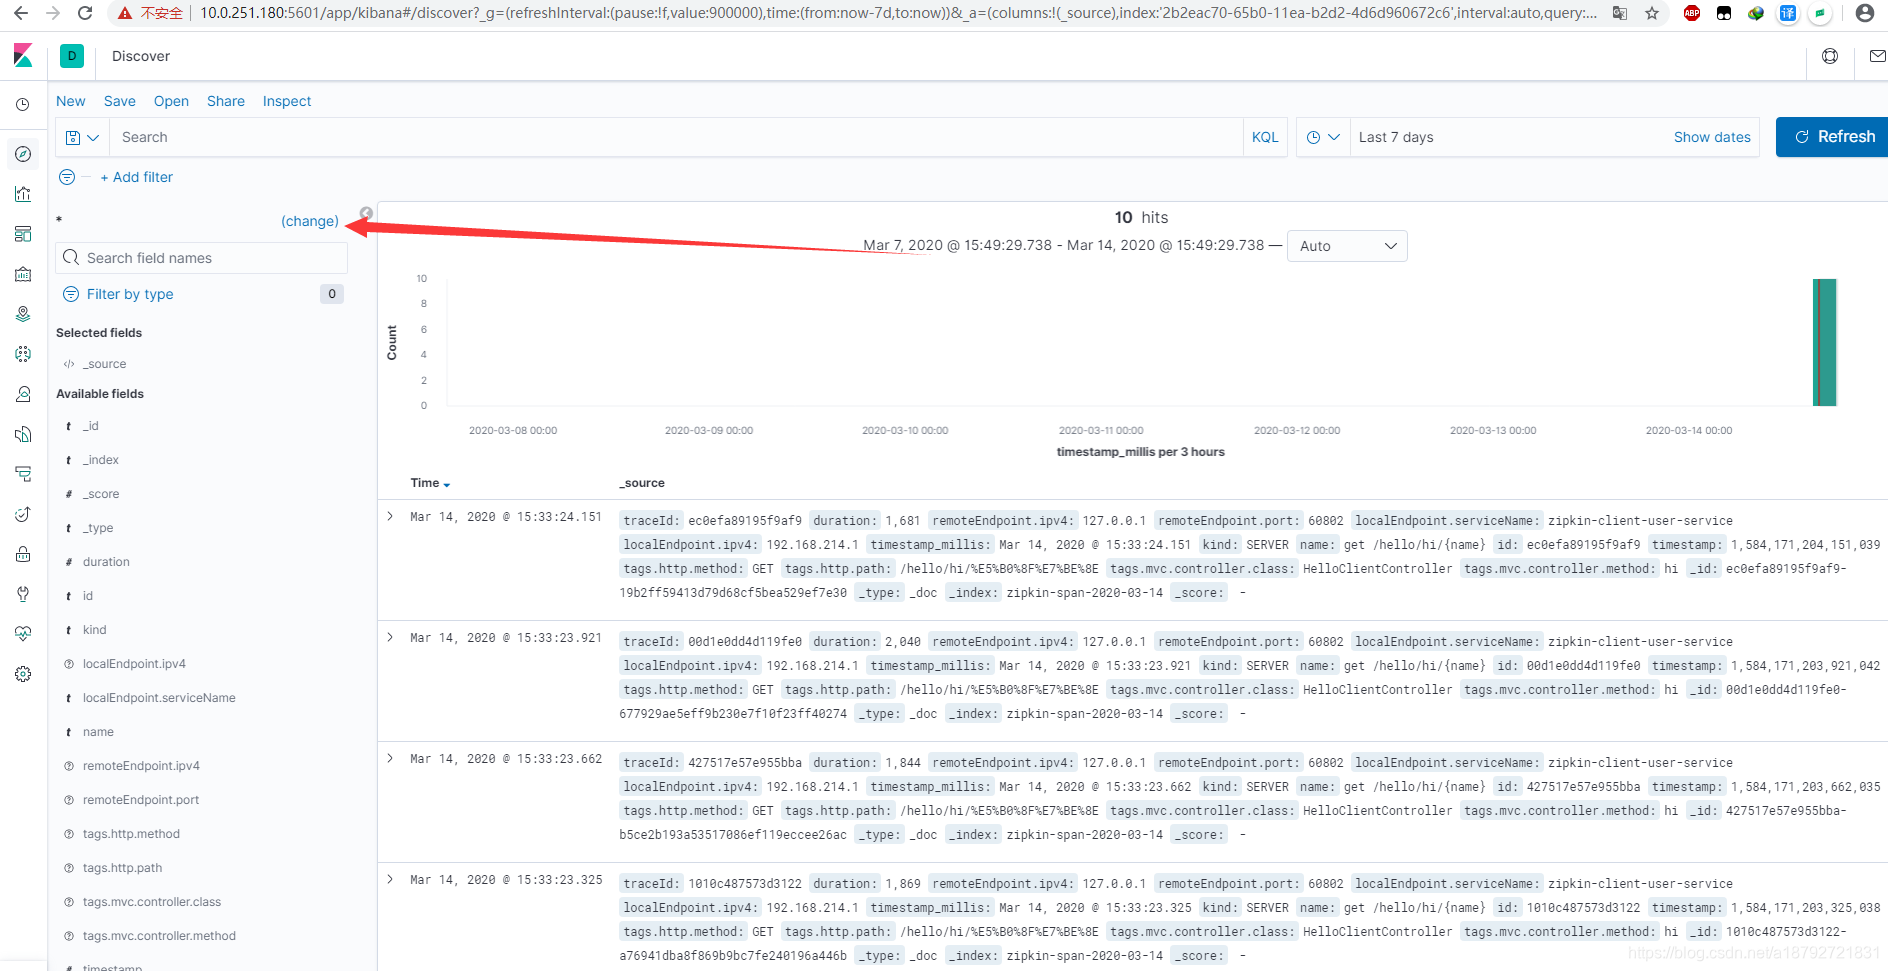Image resolution: width=1888 pixels, height=971 pixels.
Task: Focus the Search field names input
Action: point(202,258)
